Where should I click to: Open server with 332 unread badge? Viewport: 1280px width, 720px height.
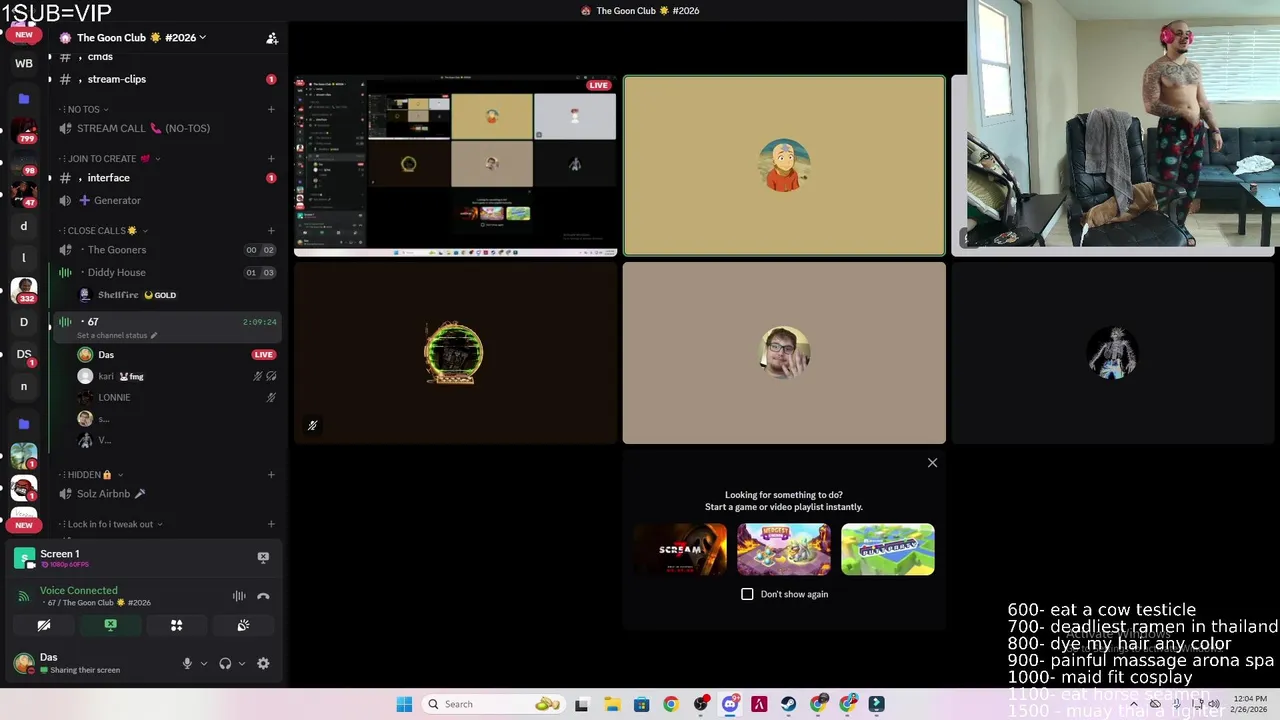pyautogui.click(x=24, y=290)
